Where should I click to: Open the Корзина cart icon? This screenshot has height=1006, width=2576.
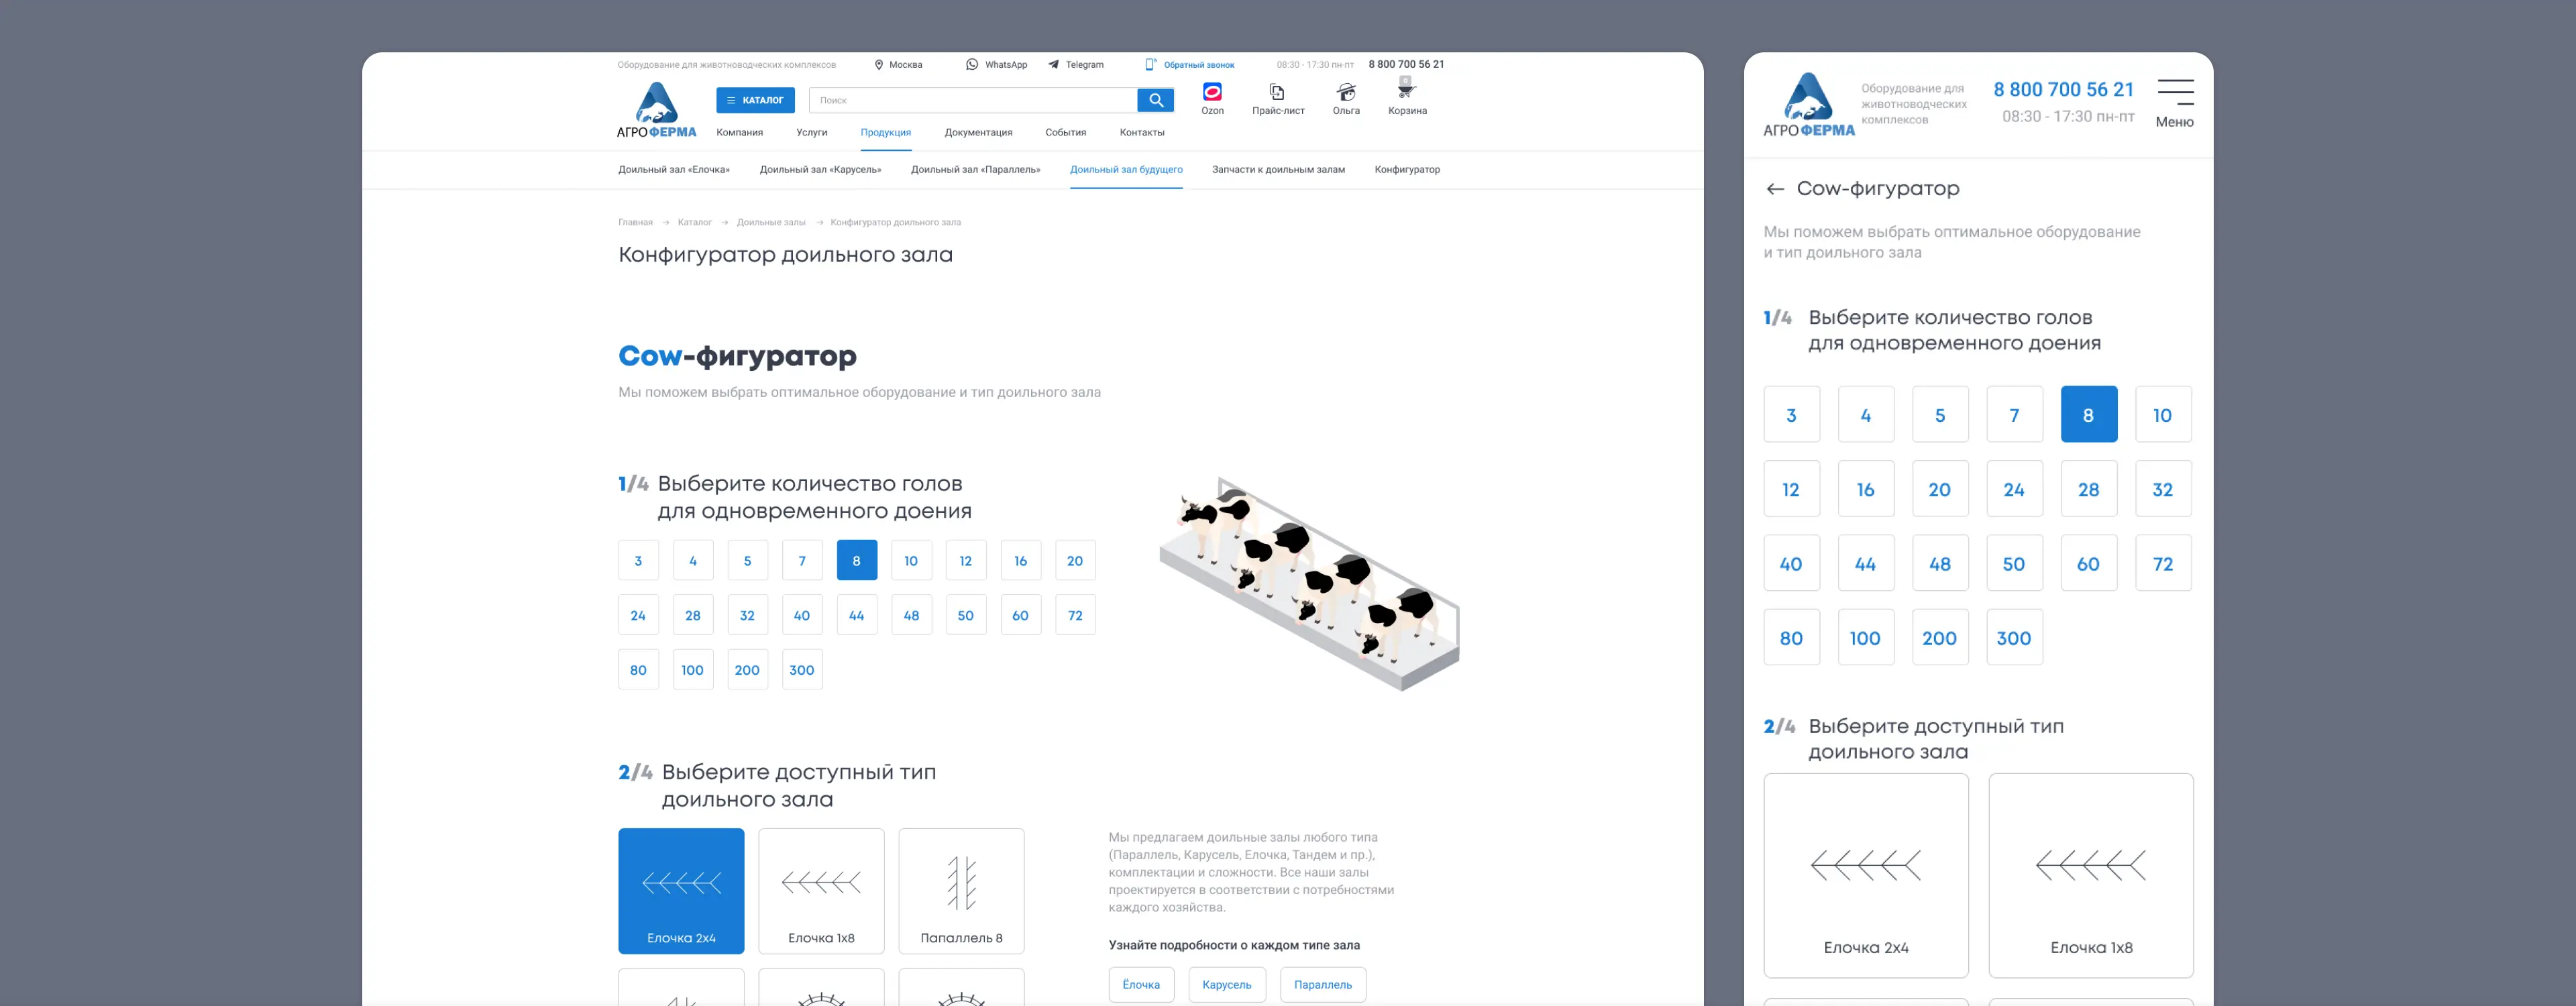point(1406,91)
